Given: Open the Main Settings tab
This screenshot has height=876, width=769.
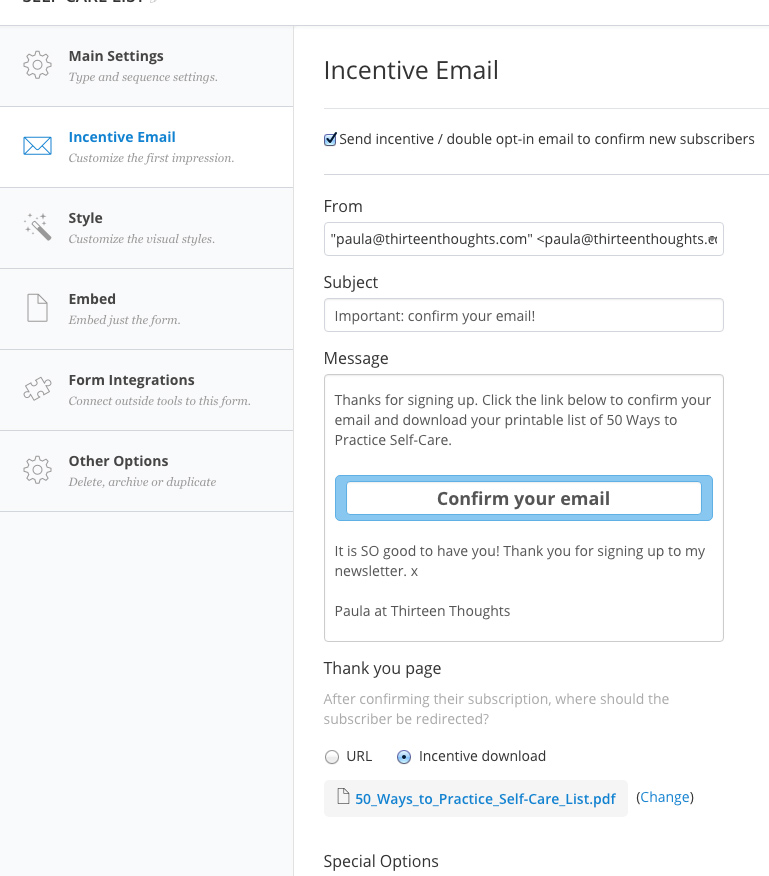Looking at the screenshot, I should (116, 57).
